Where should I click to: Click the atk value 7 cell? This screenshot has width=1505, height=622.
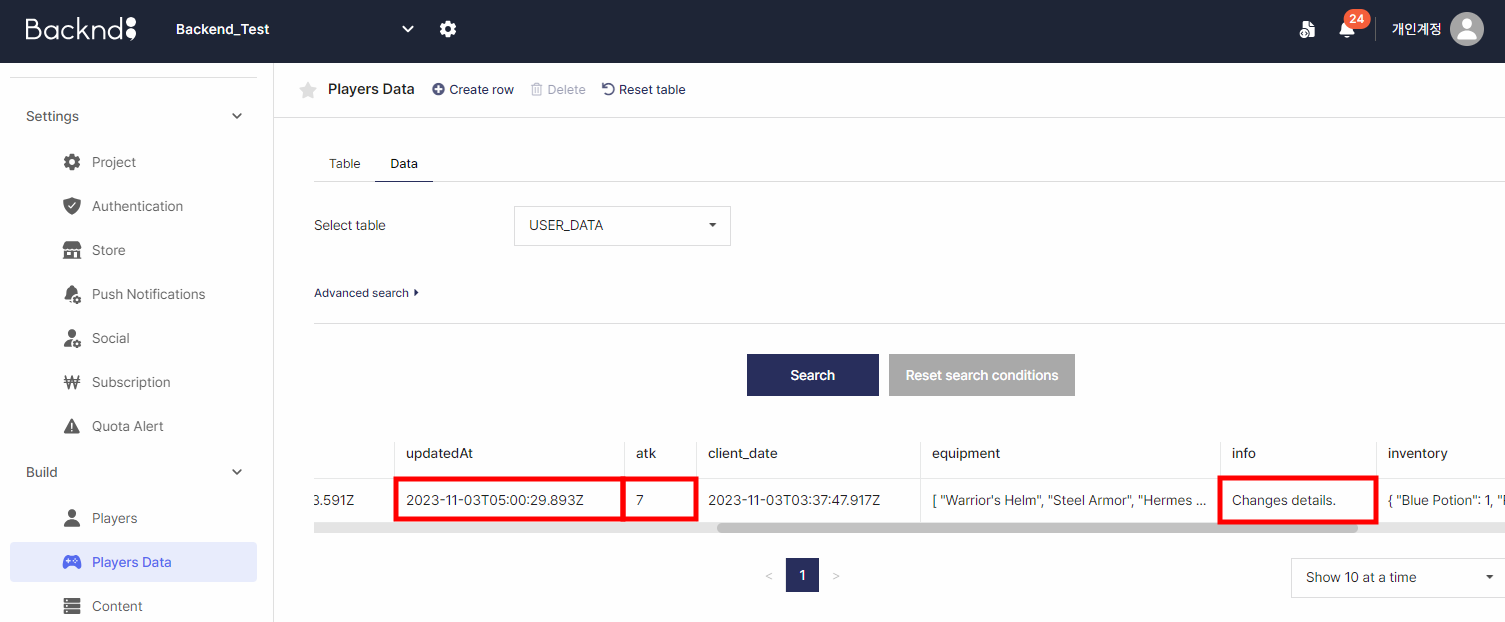pyautogui.click(x=660, y=500)
